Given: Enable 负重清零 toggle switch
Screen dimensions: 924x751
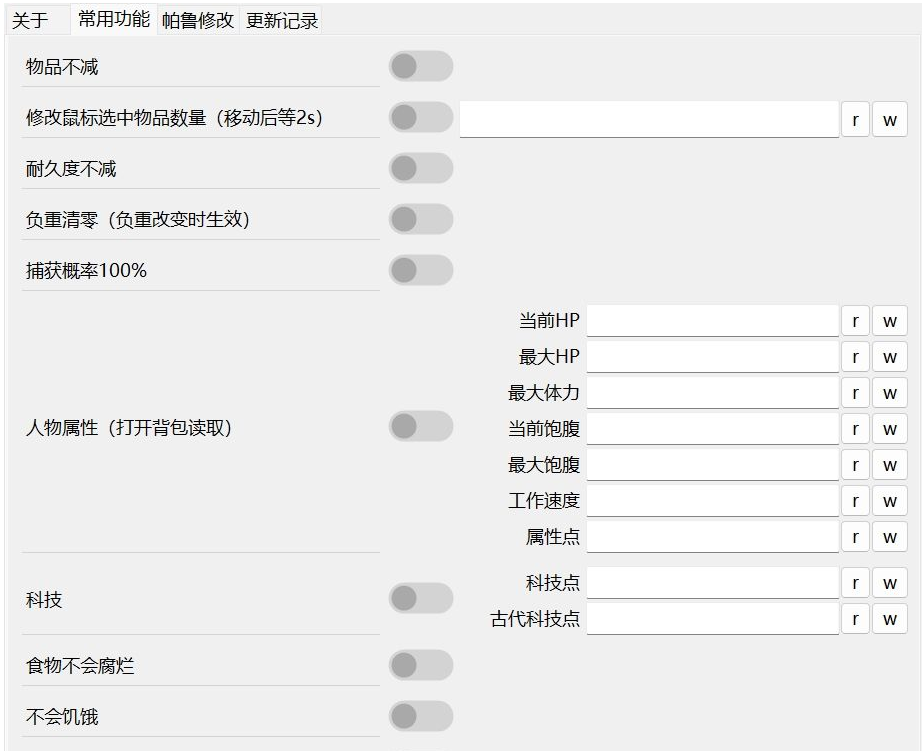Looking at the screenshot, I should (x=420, y=219).
